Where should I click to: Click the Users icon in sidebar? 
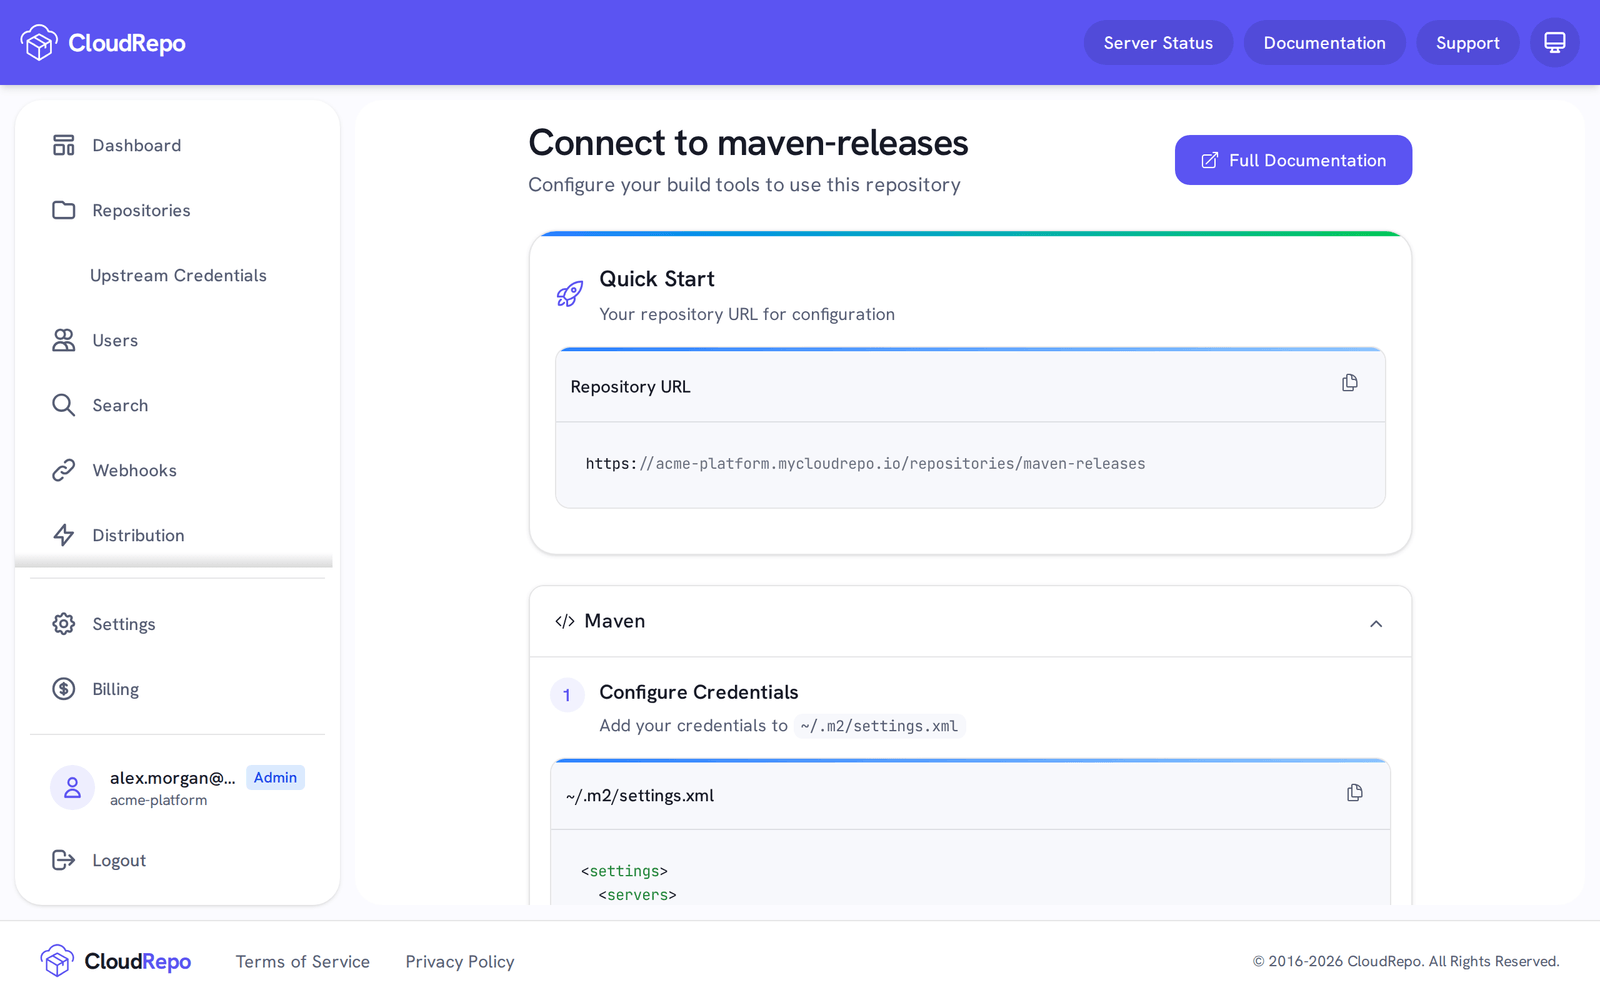64,340
